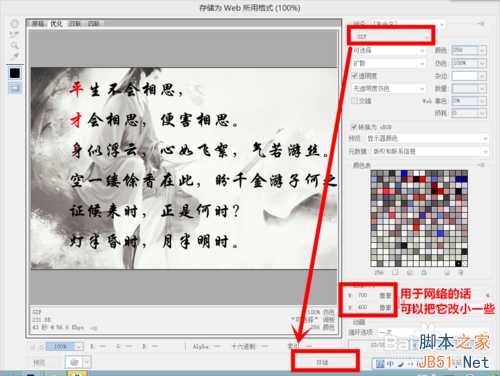
Task: Select the Zoom tool
Action: coord(14,45)
